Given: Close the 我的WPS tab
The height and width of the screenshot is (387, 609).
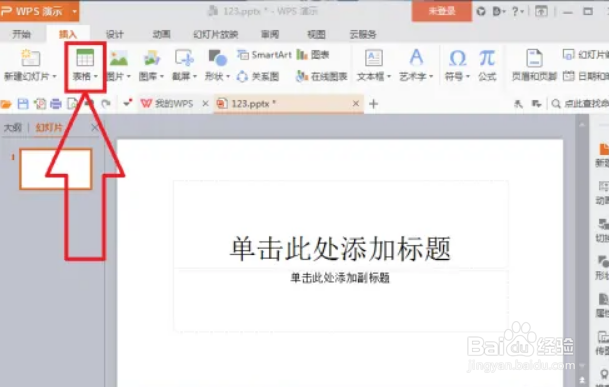Looking at the screenshot, I should (205, 103).
